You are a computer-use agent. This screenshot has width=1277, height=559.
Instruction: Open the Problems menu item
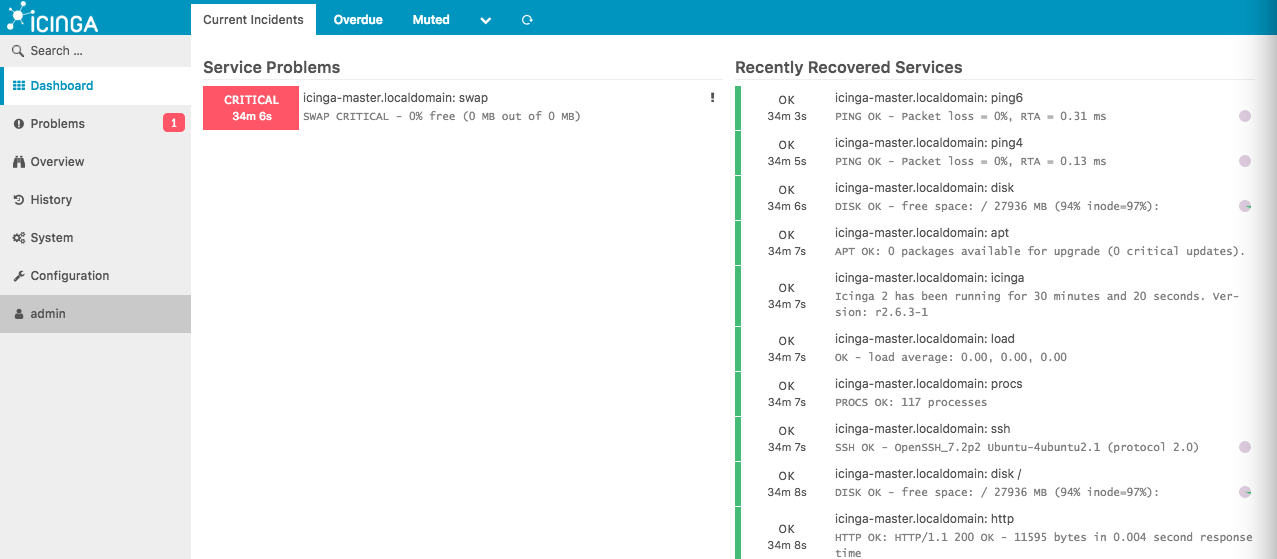coord(95,124)
